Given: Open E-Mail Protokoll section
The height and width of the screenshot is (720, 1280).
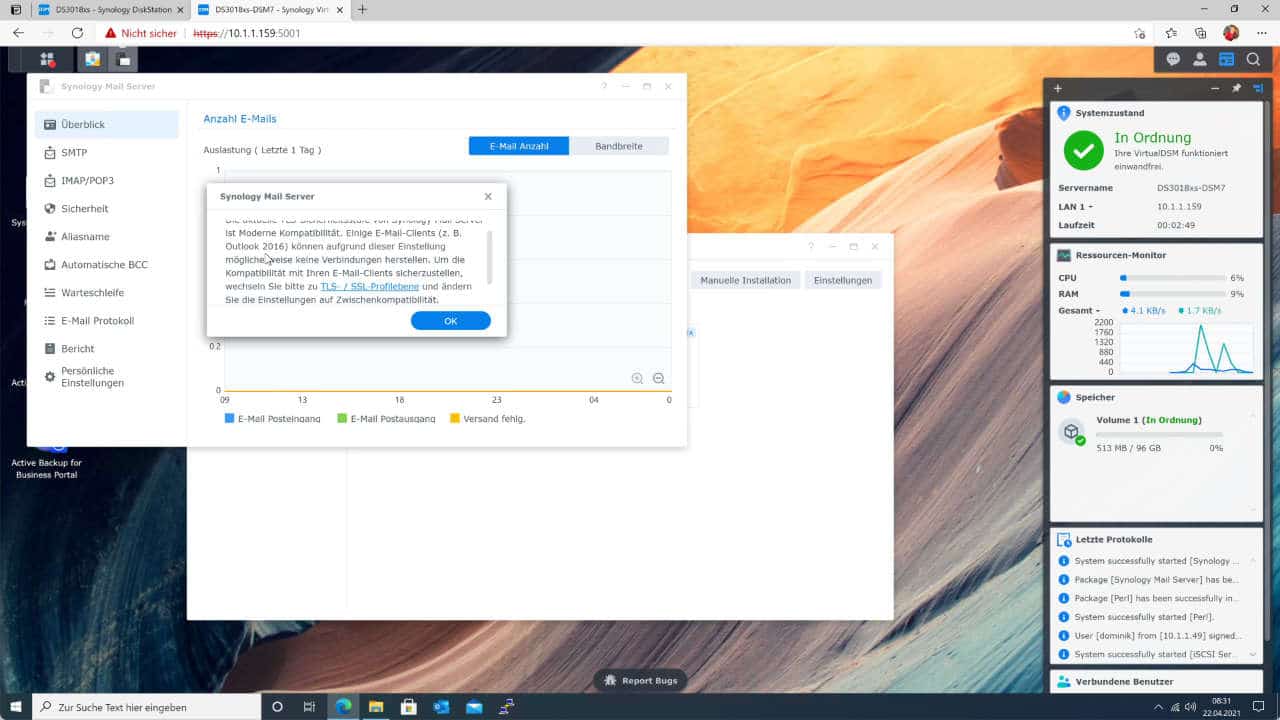Looking at the screenshot, I should (106, 321).
